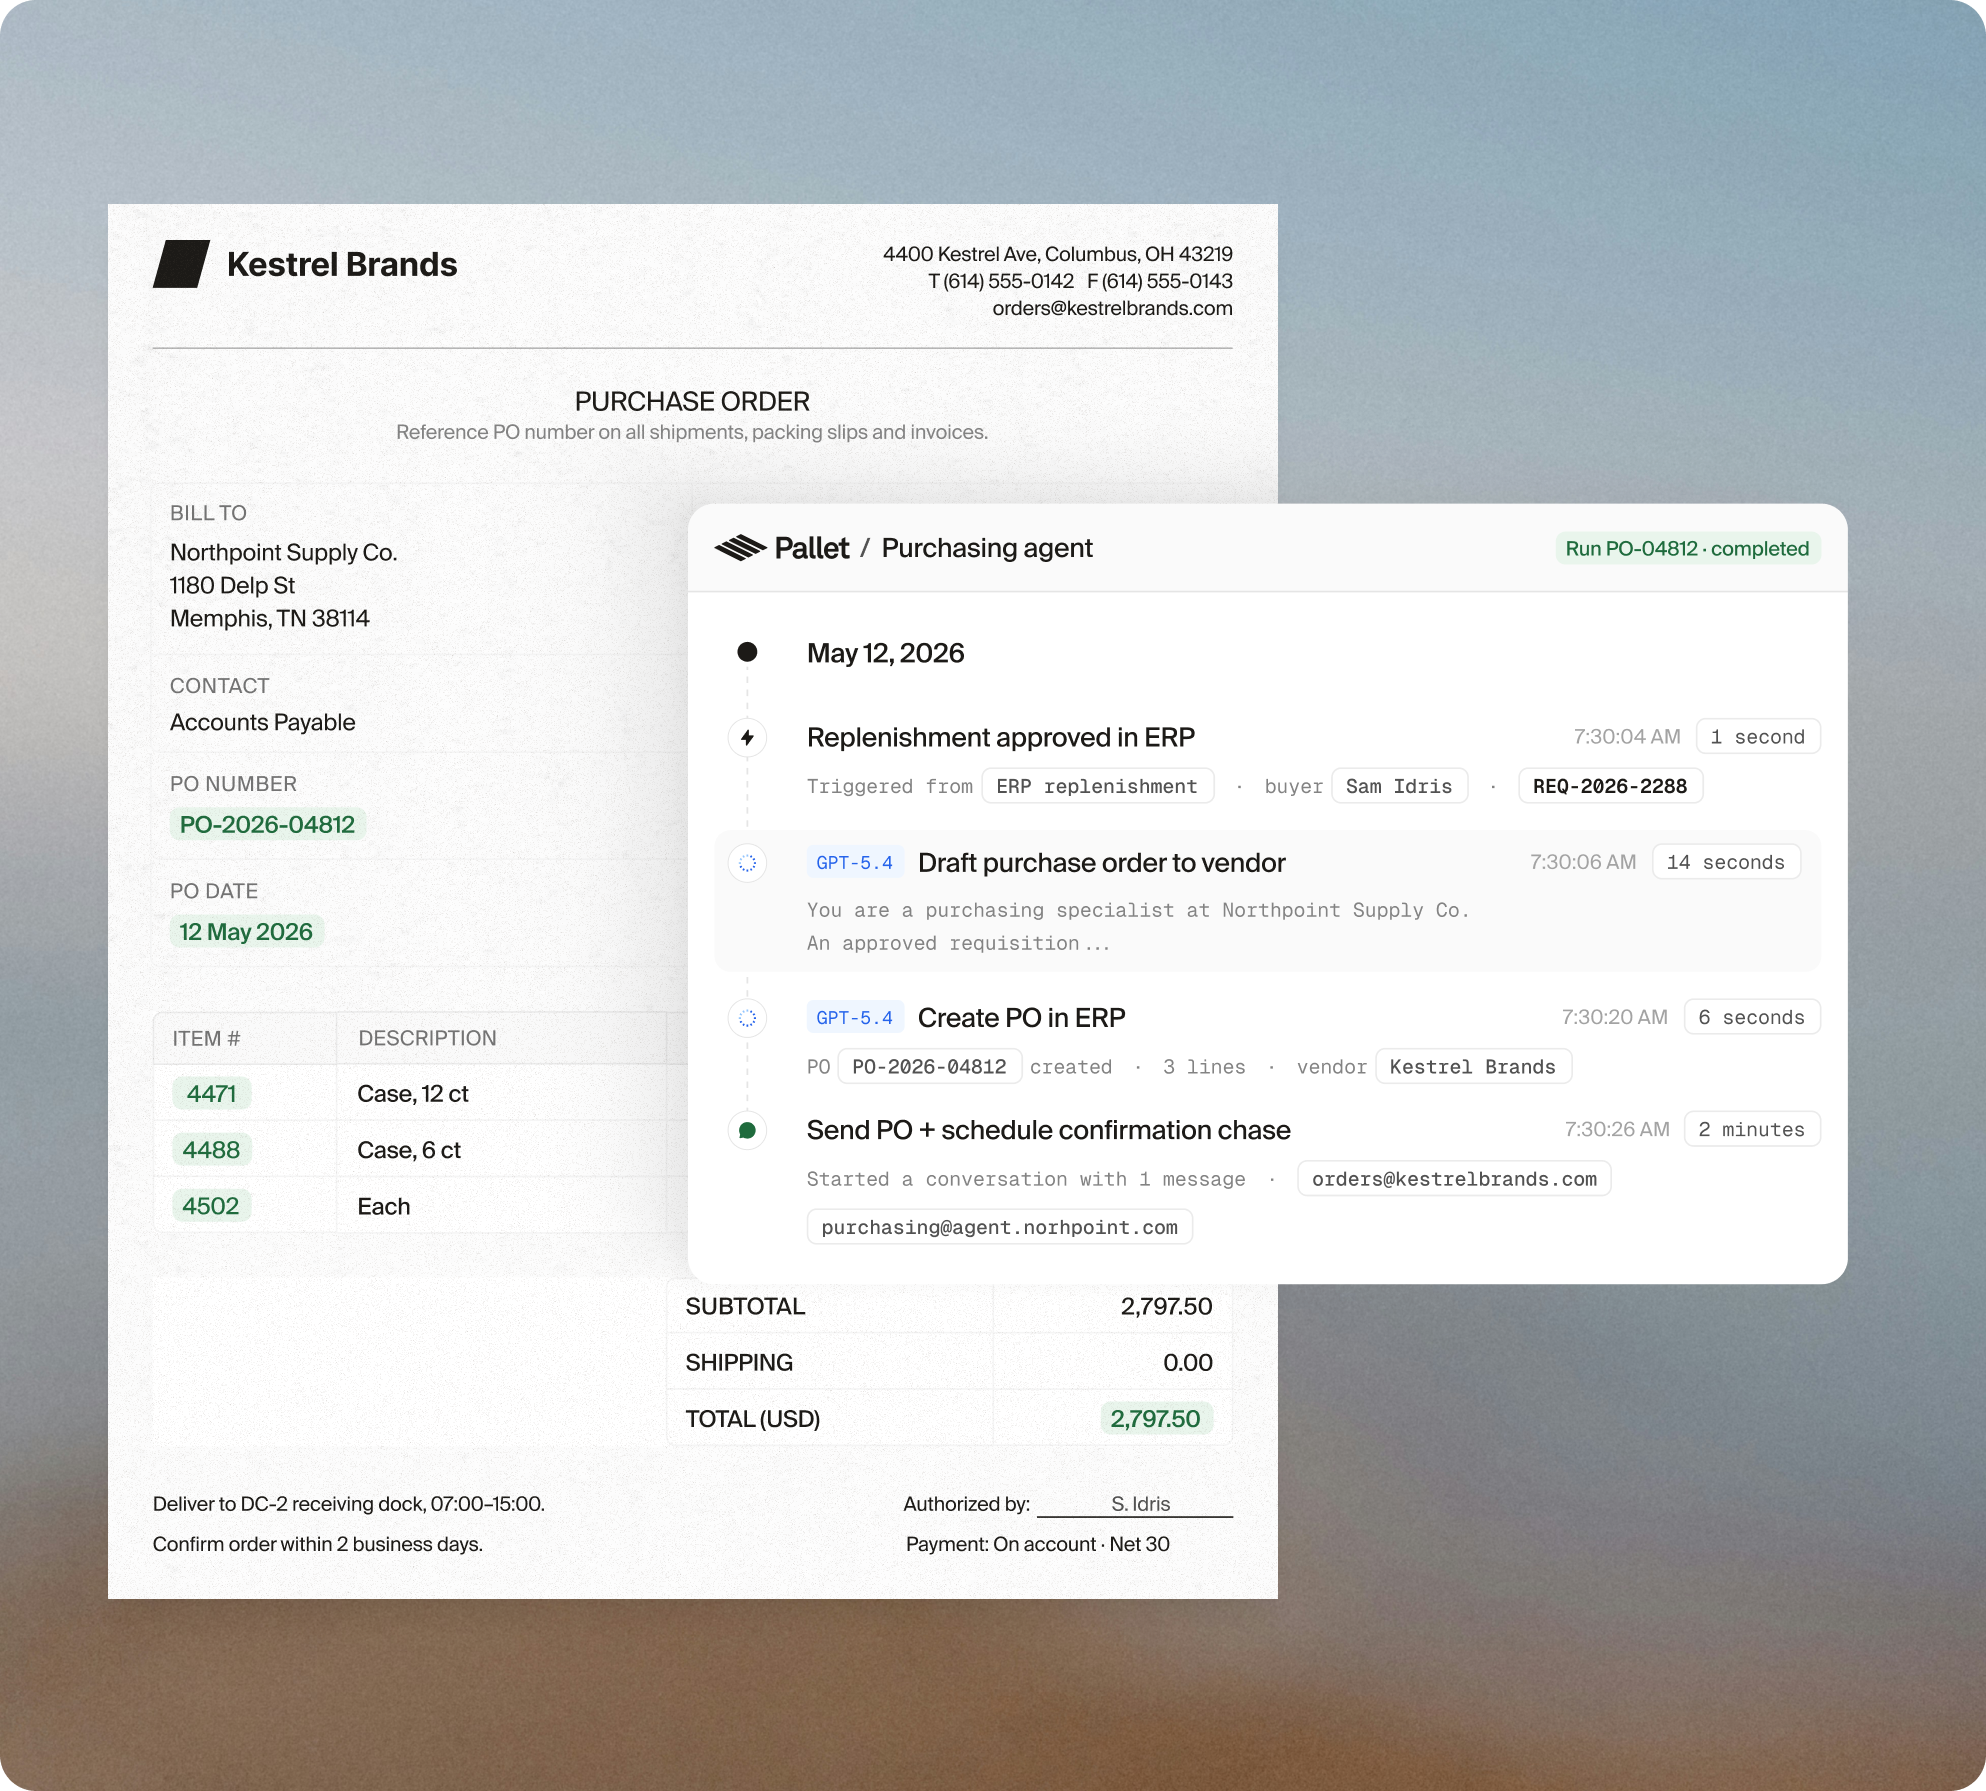Click spinner icon beside Draft purchase order

point(747,862)
